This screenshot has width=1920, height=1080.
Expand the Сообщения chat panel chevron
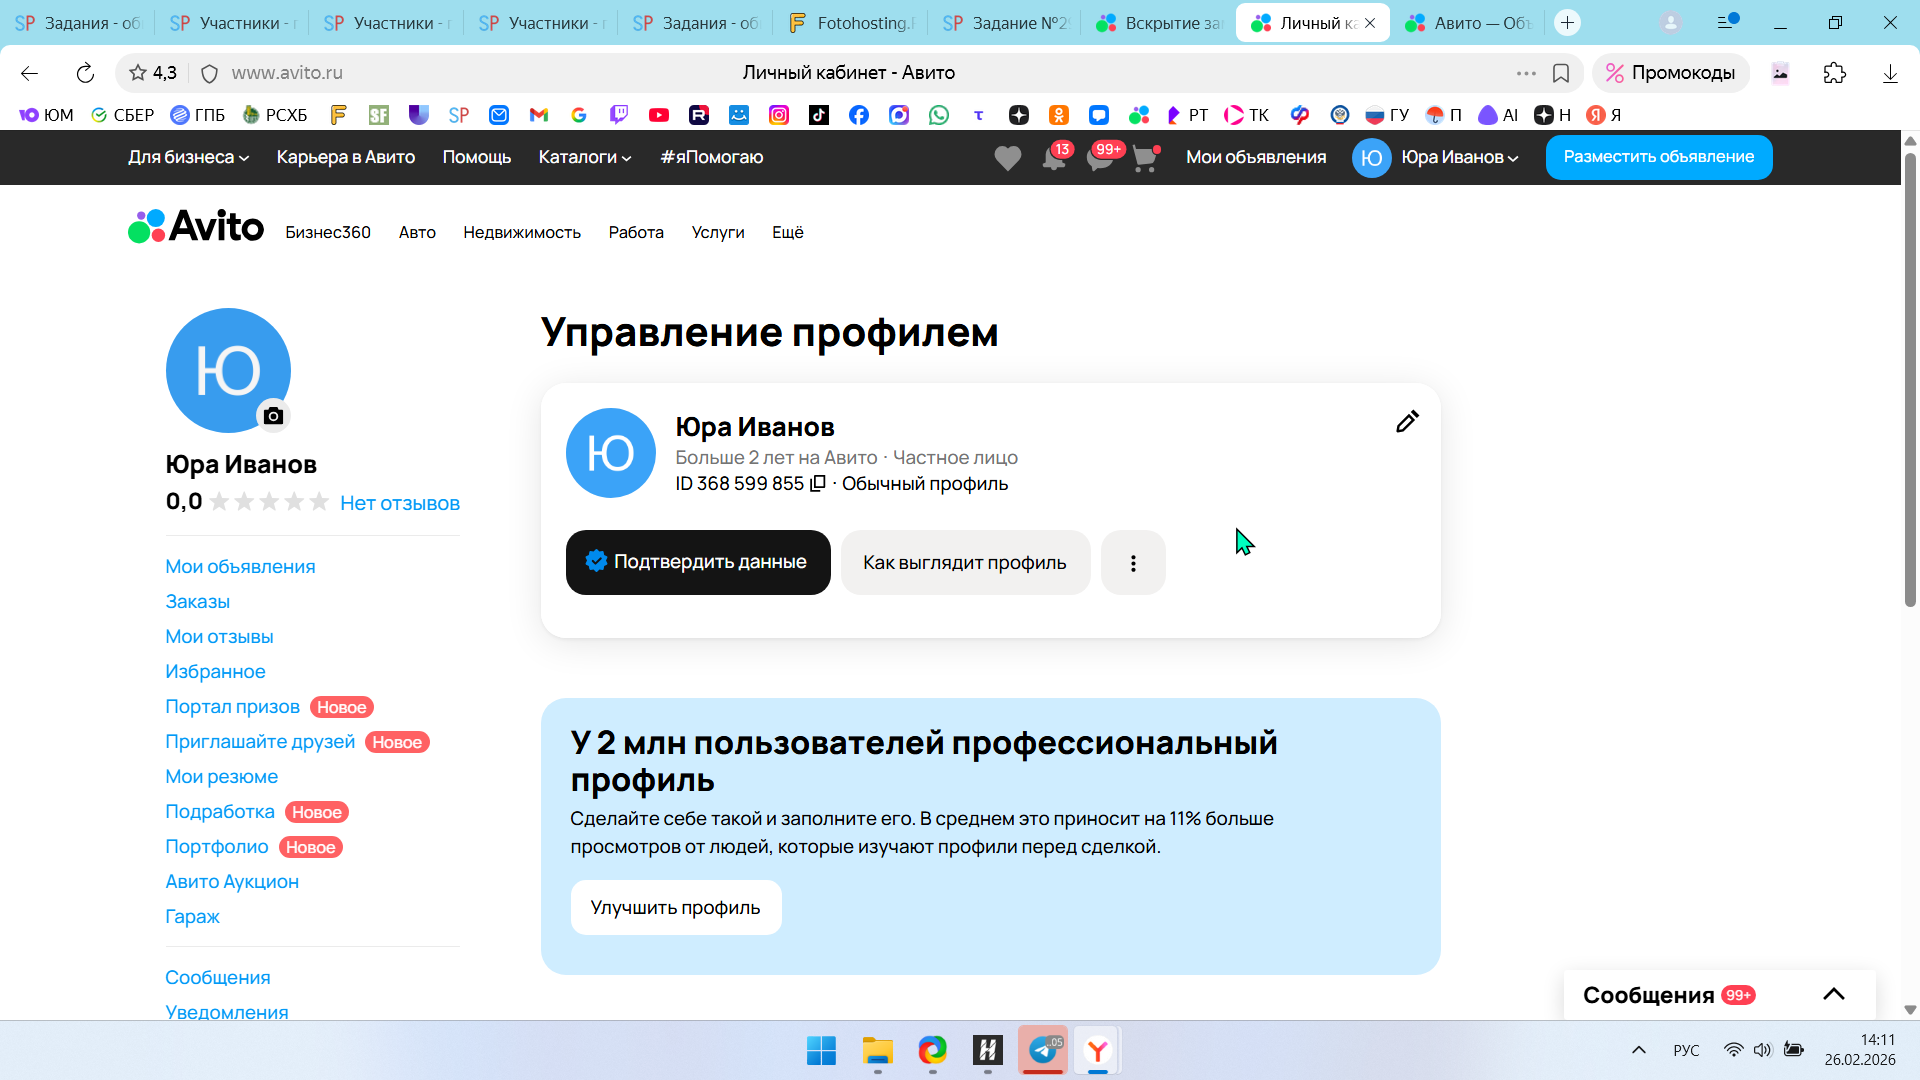(1833, 994)
